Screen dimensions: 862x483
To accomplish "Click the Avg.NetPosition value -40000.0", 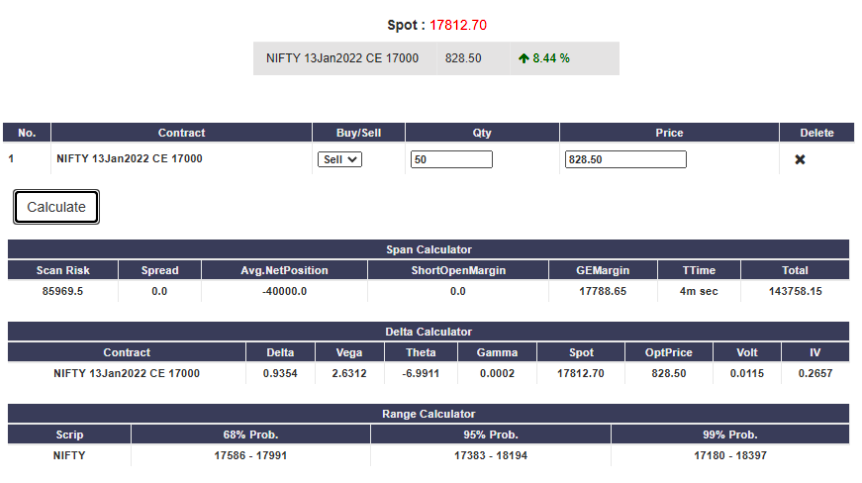I will coord(284,291).
